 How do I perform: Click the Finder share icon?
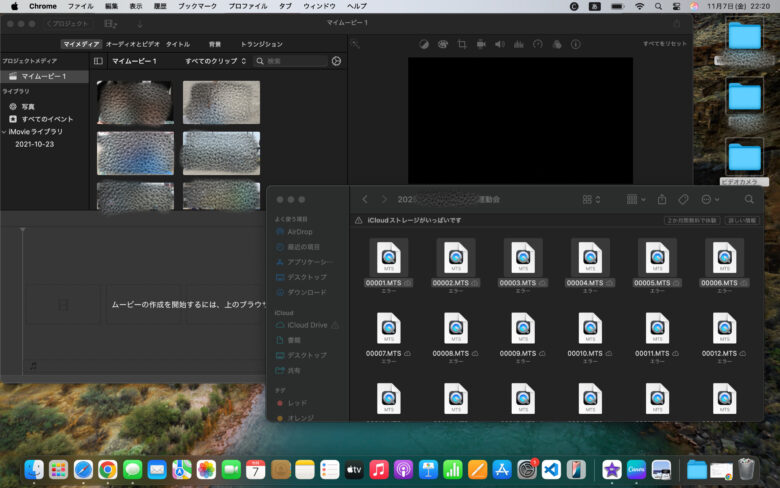pyautogui.click(x=661, y=199)
